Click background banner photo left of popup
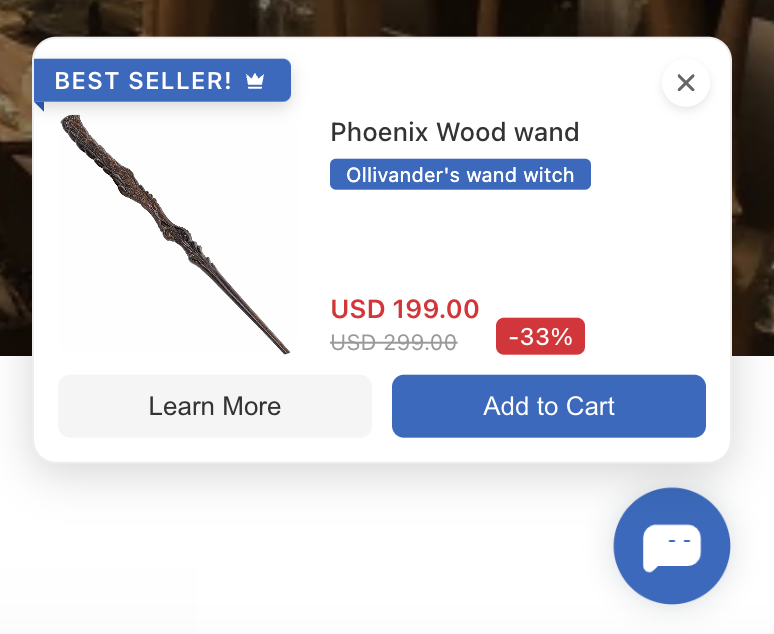Viewport: 774px width, 634px height. (16, 198)
